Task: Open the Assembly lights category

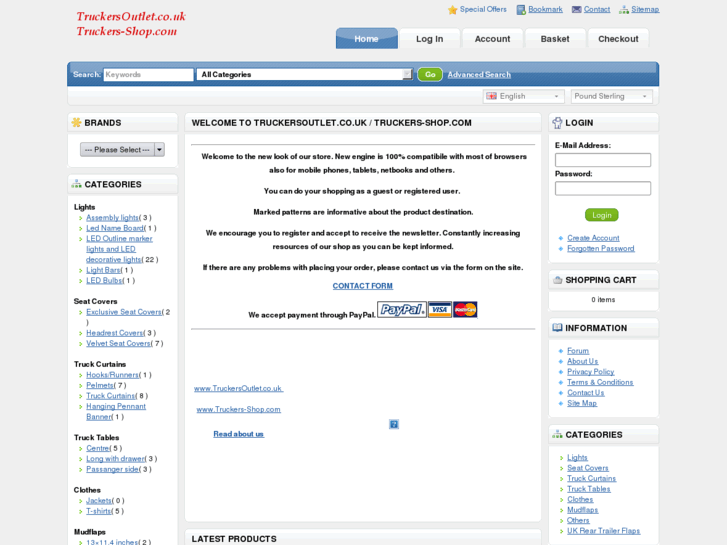Action: pos(112,217)
